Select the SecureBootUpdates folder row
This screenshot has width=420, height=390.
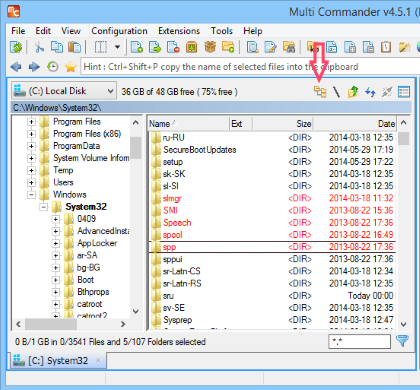pos(272,150)
